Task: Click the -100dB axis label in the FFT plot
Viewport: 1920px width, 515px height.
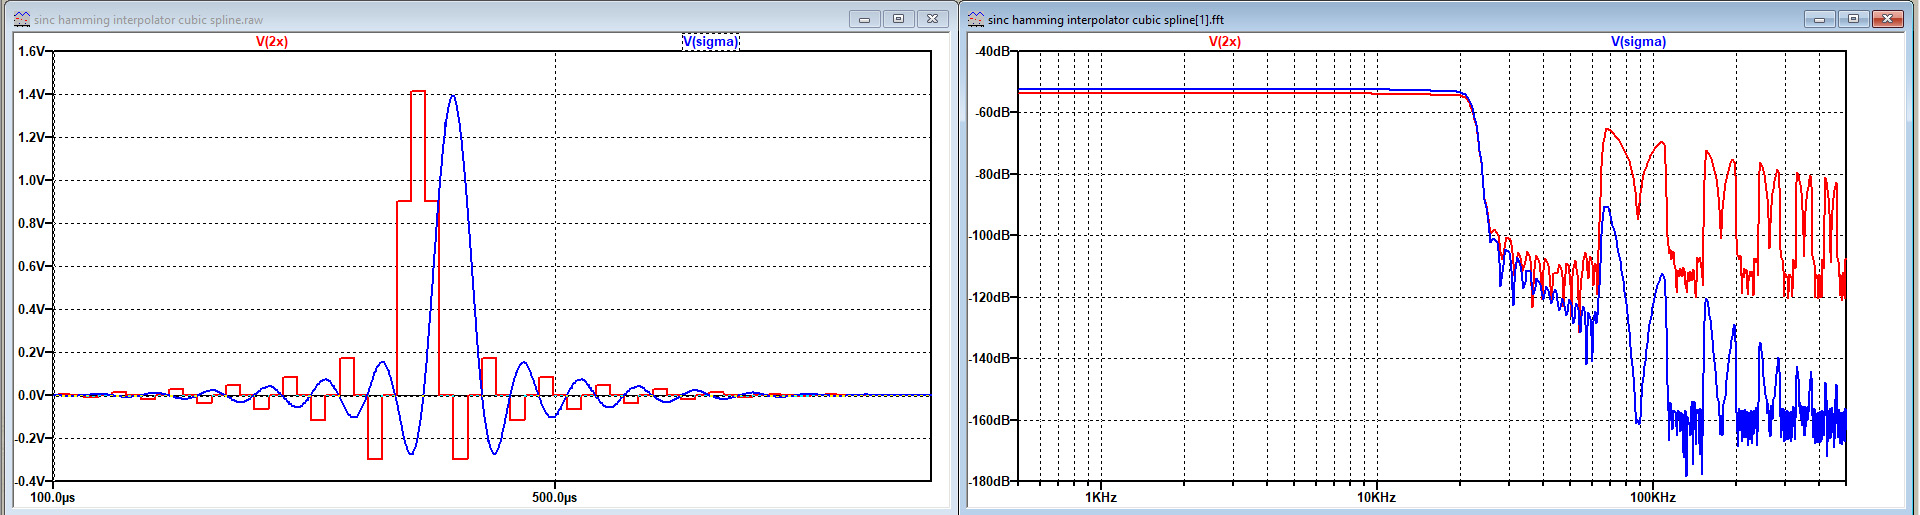Action: [x=989, y=236]
